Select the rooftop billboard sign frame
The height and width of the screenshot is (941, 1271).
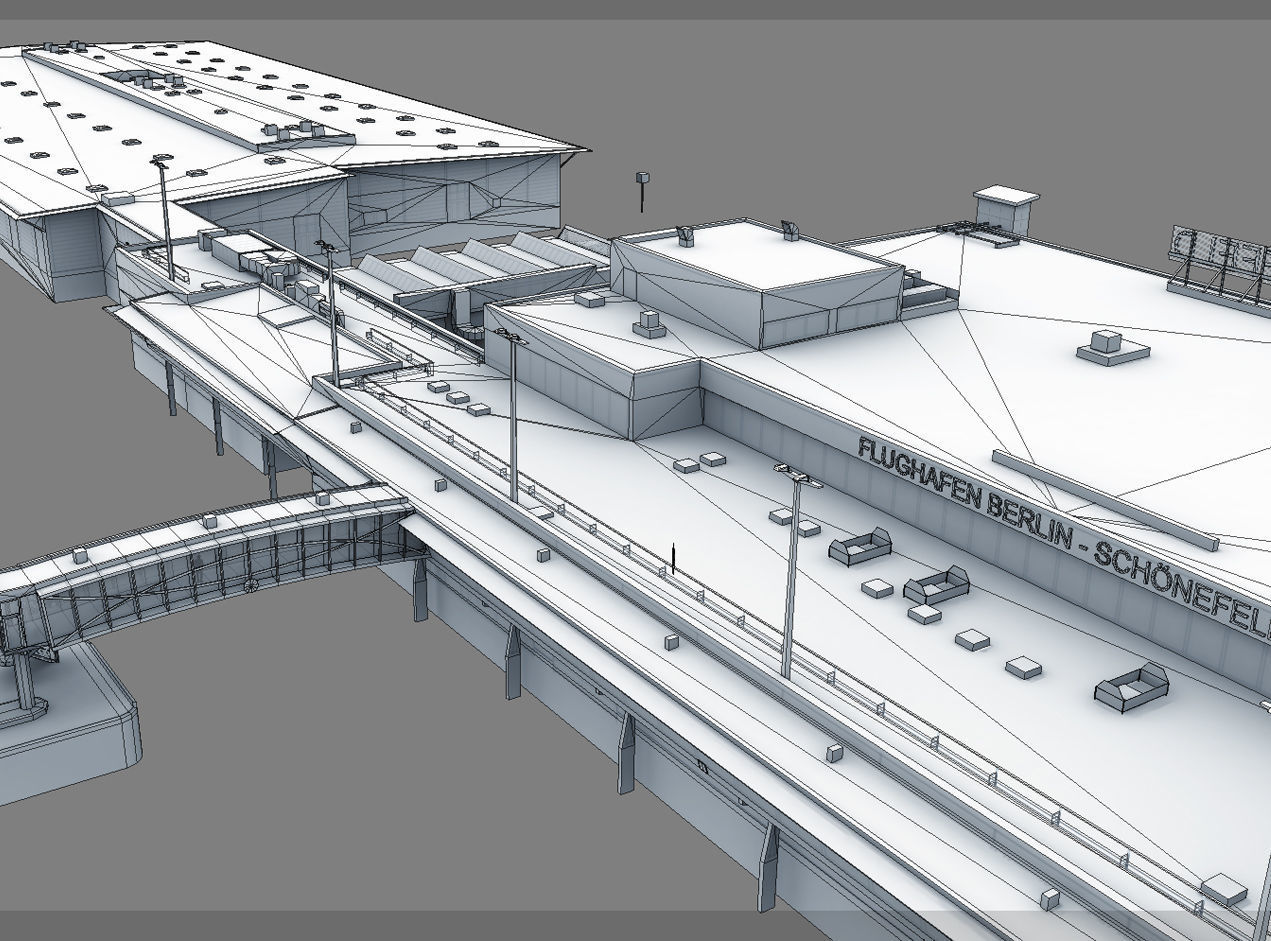(1219, 263)
